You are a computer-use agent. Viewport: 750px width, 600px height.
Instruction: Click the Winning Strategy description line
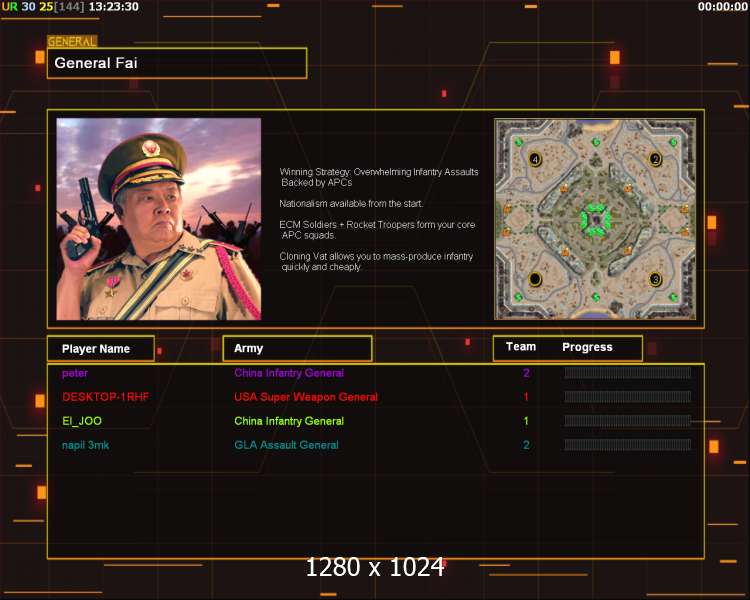[379, 177]
